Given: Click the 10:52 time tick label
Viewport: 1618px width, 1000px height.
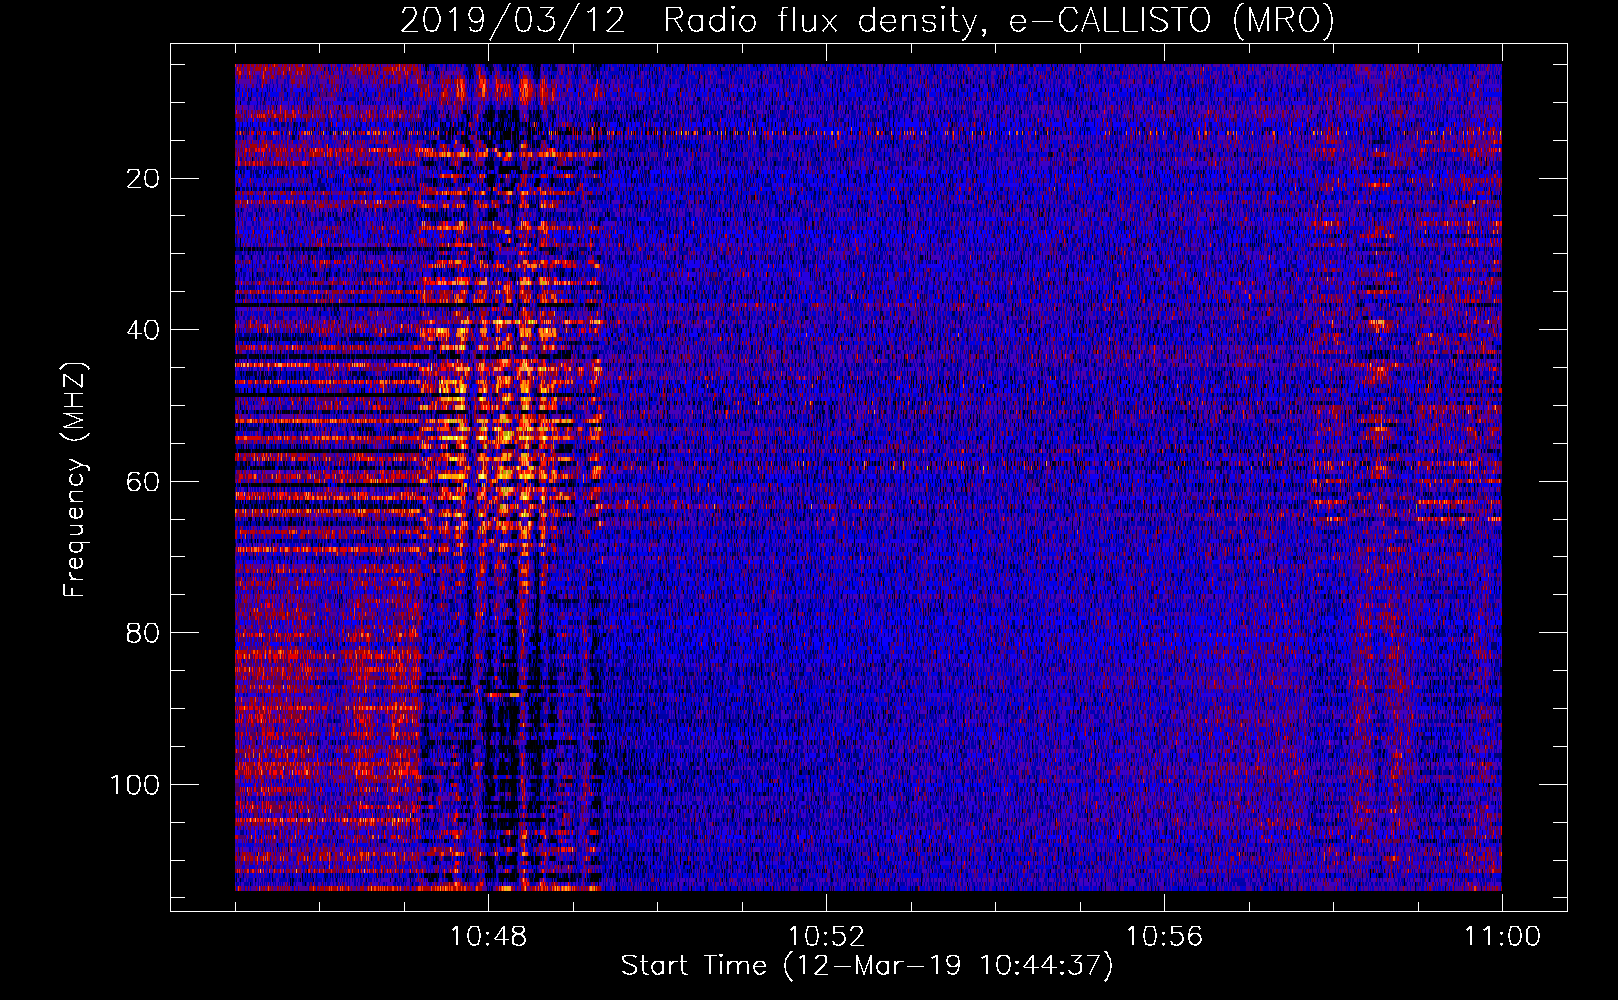Looking at the screenshot, I should (826, 936).
